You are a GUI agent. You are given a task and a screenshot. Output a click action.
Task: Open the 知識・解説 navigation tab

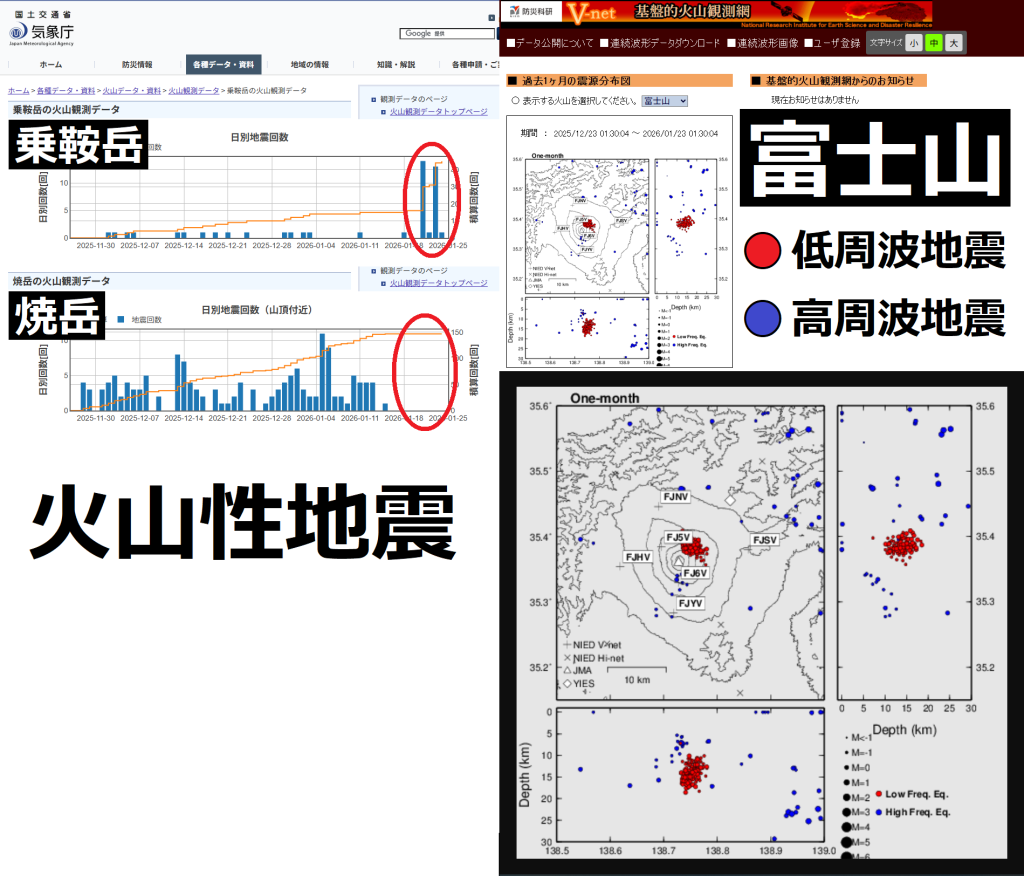click(x=395, y=64)
